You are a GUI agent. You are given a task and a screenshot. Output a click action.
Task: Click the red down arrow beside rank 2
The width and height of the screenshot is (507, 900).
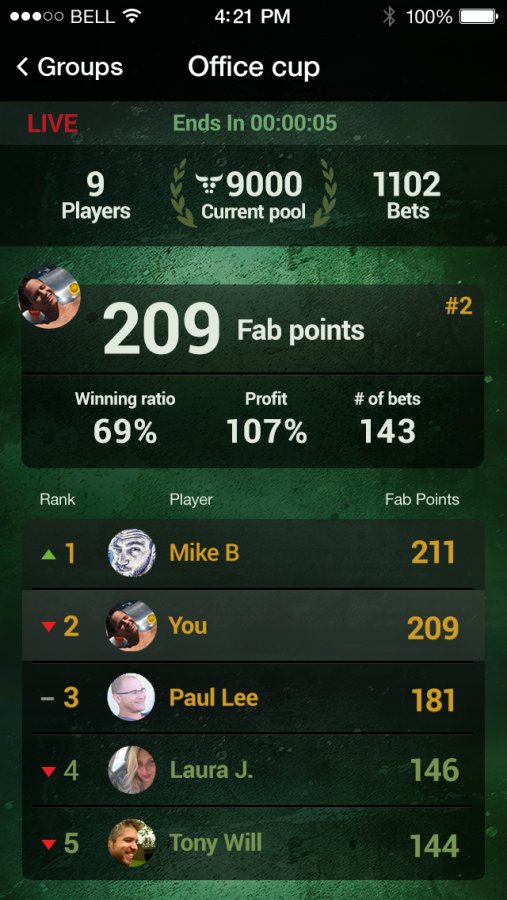tap(49, 627)
